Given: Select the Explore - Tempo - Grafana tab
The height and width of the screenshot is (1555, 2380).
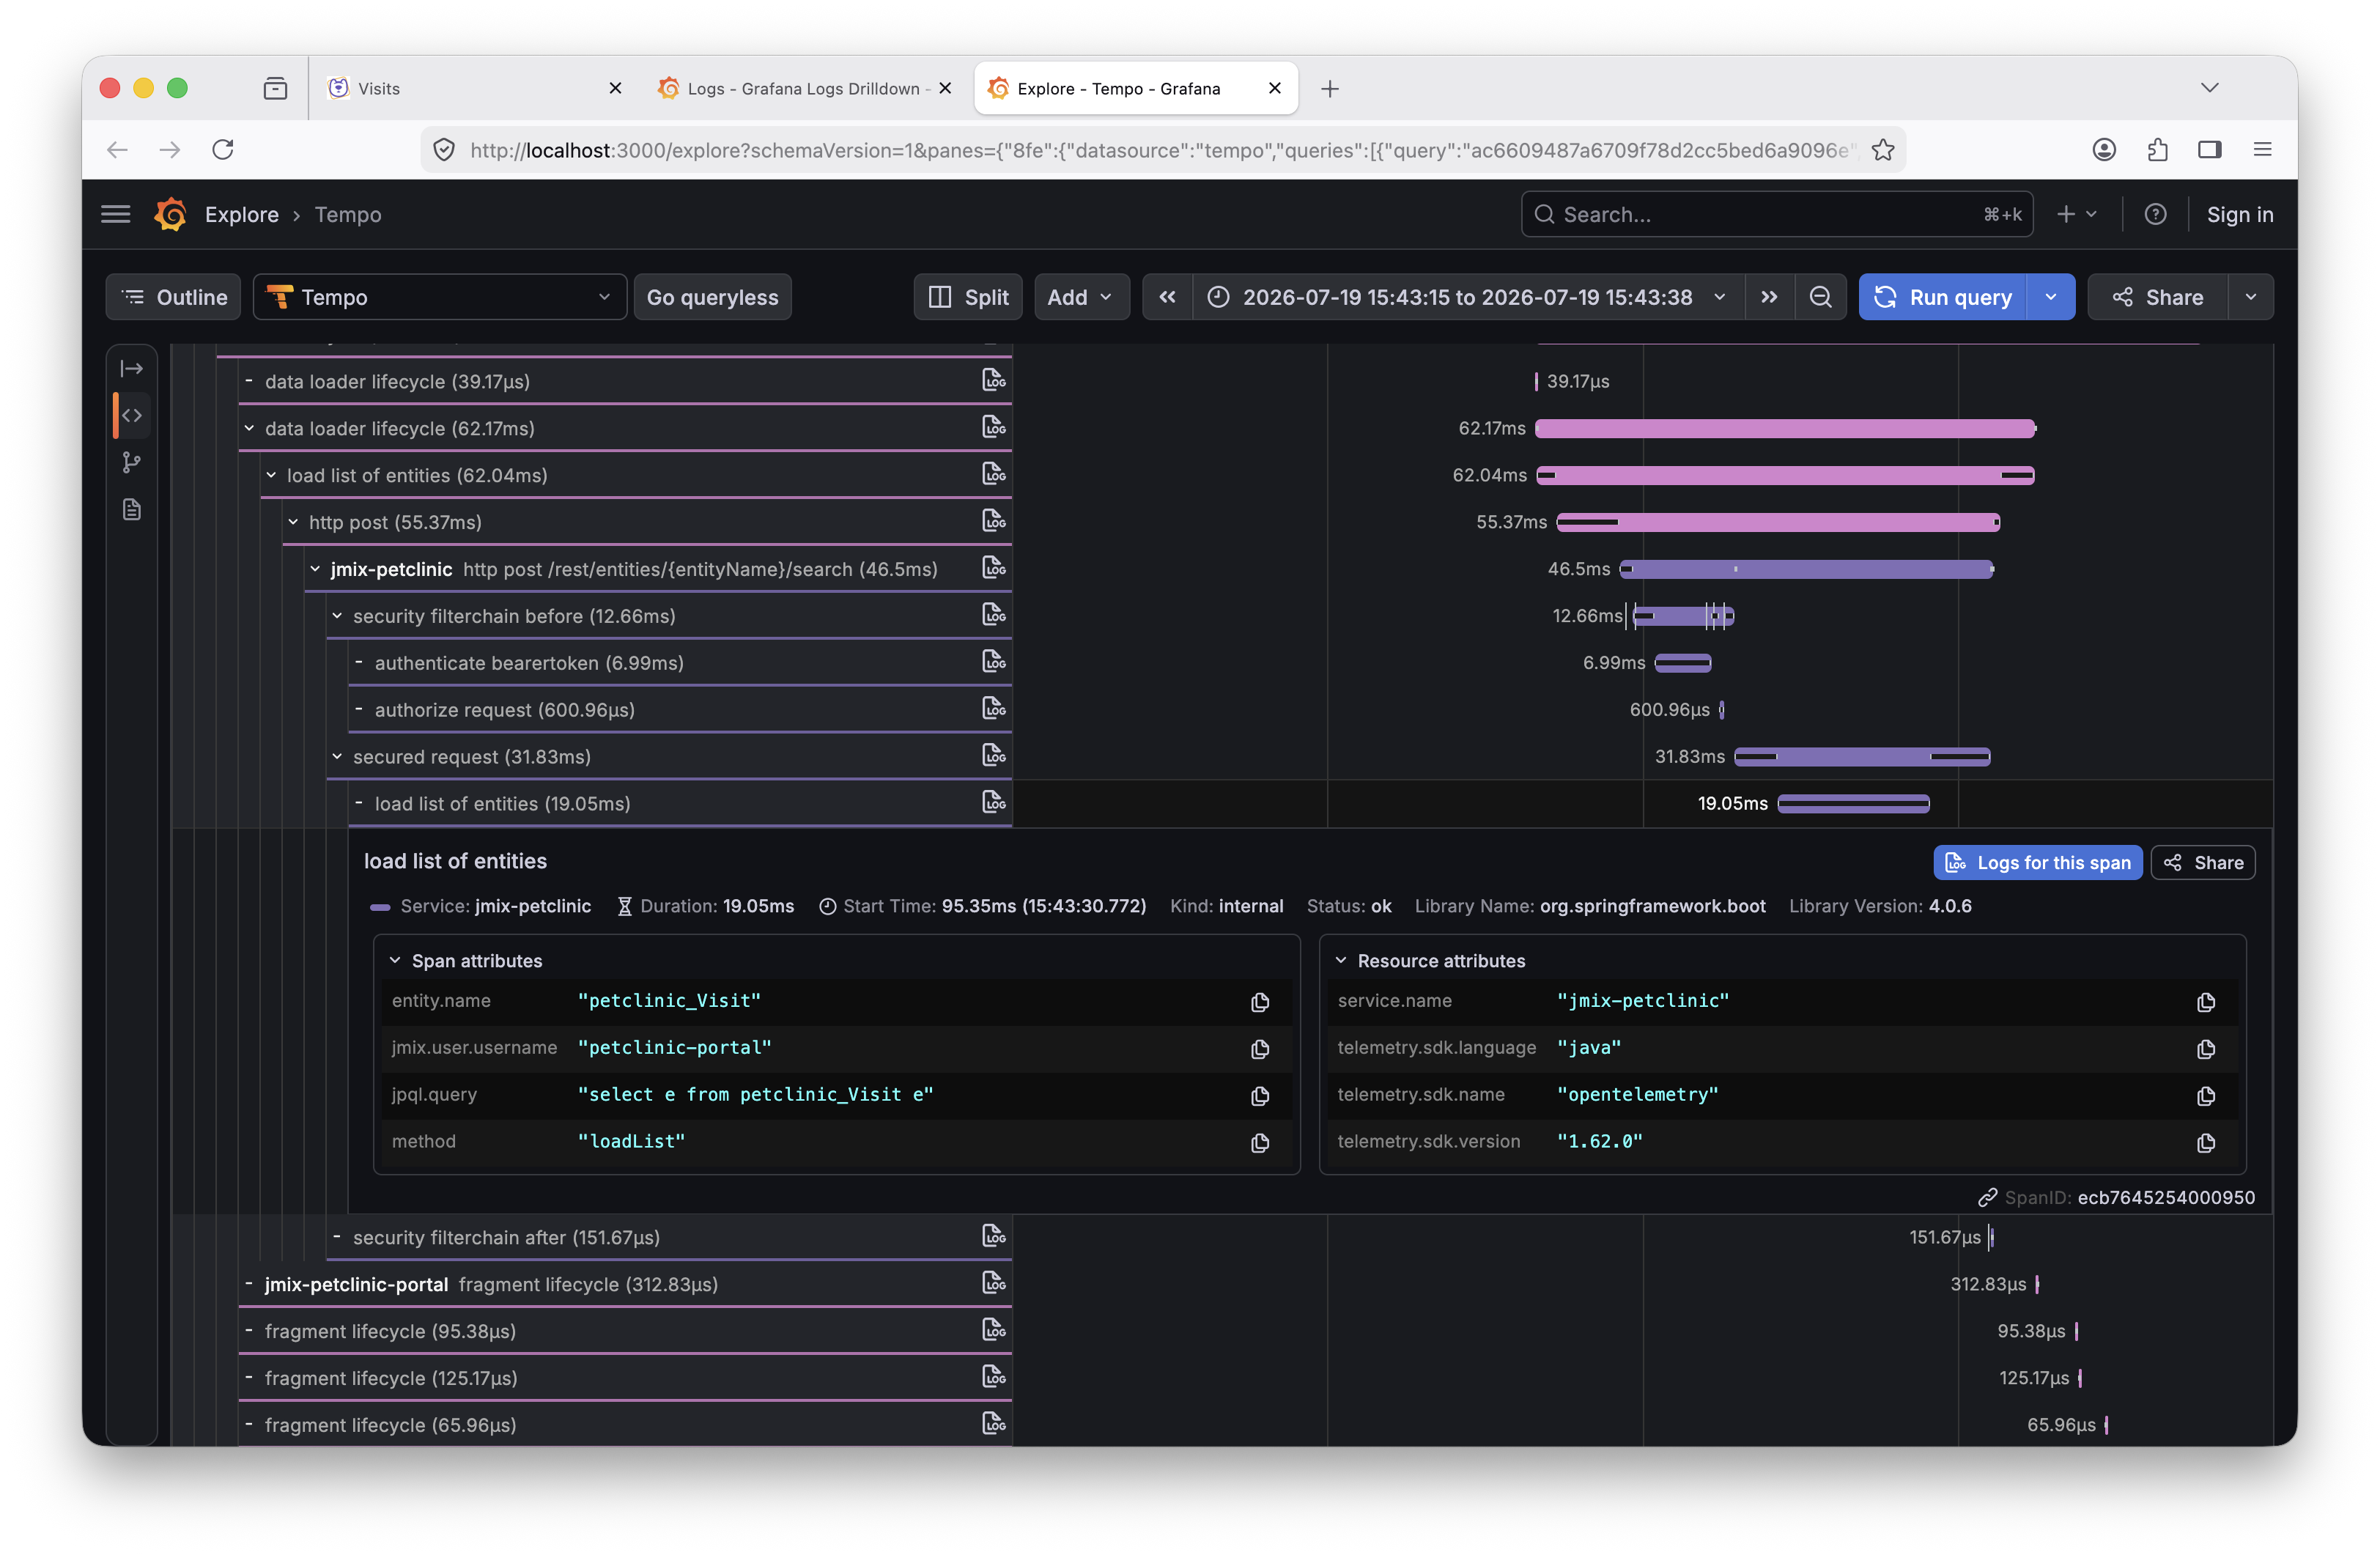Looking at the screenshot, I should [x=1135, y=88].
